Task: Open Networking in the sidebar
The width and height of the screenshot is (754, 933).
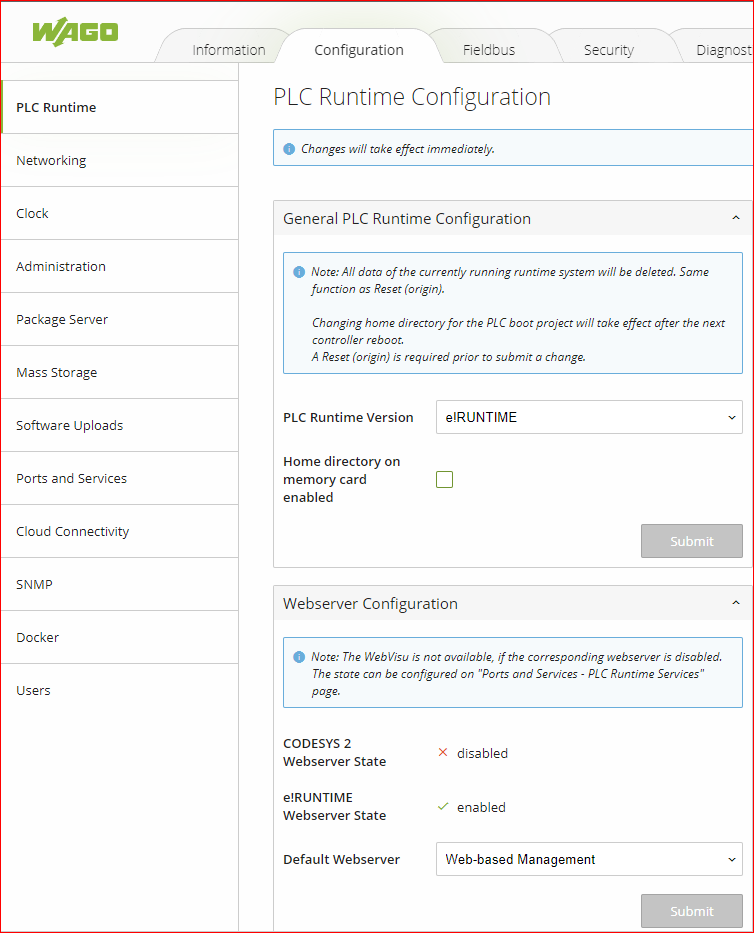Action: click(x=51, y=160)
